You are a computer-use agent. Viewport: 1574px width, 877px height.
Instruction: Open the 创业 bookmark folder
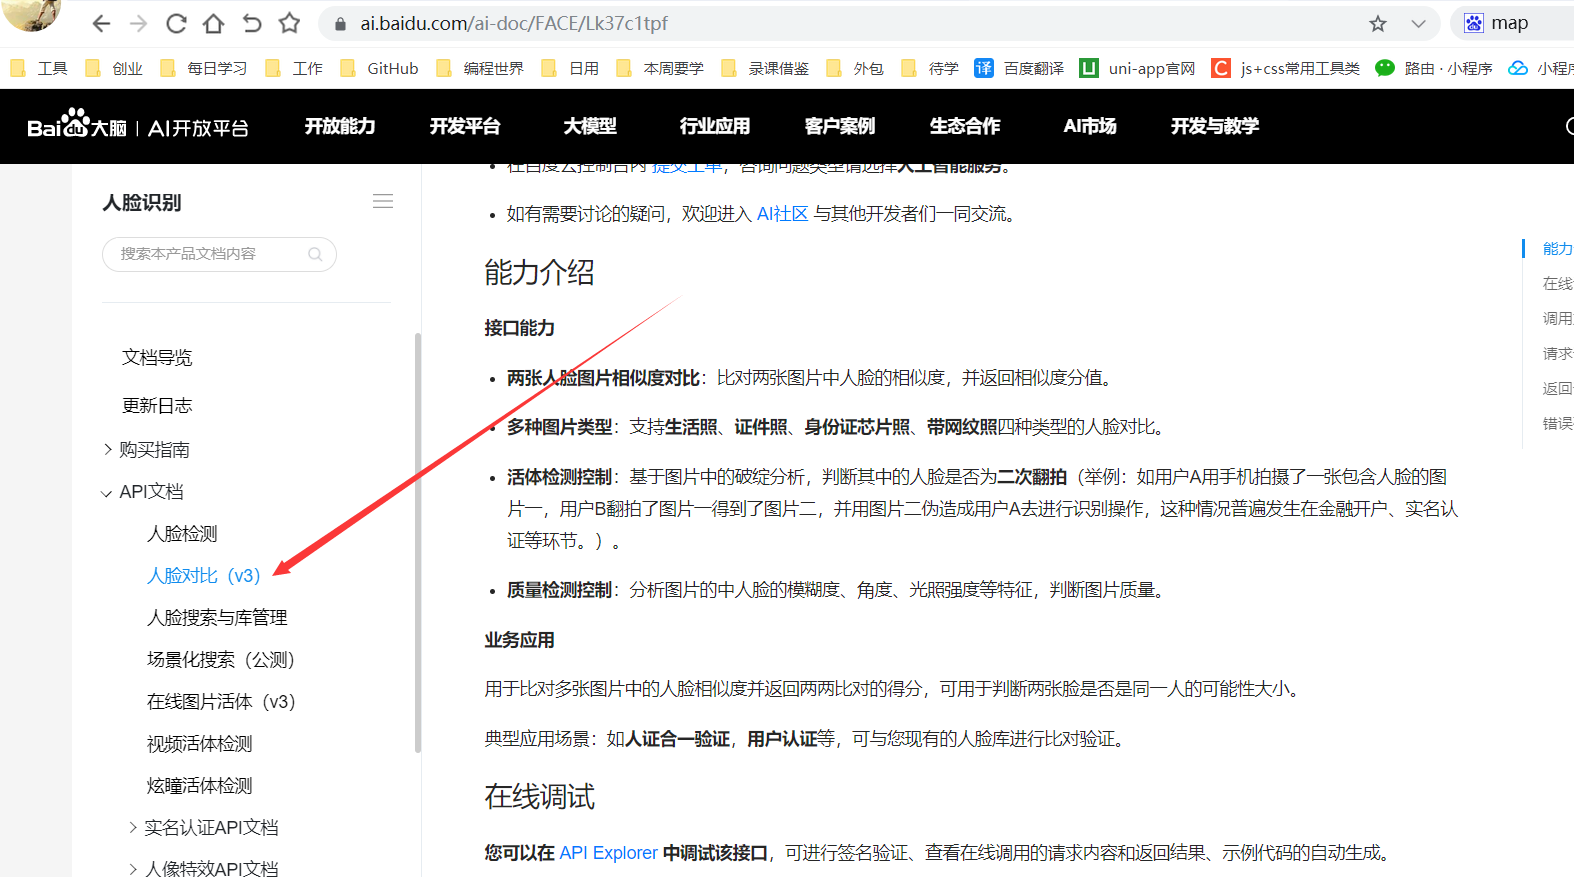(x=114, y=68)
